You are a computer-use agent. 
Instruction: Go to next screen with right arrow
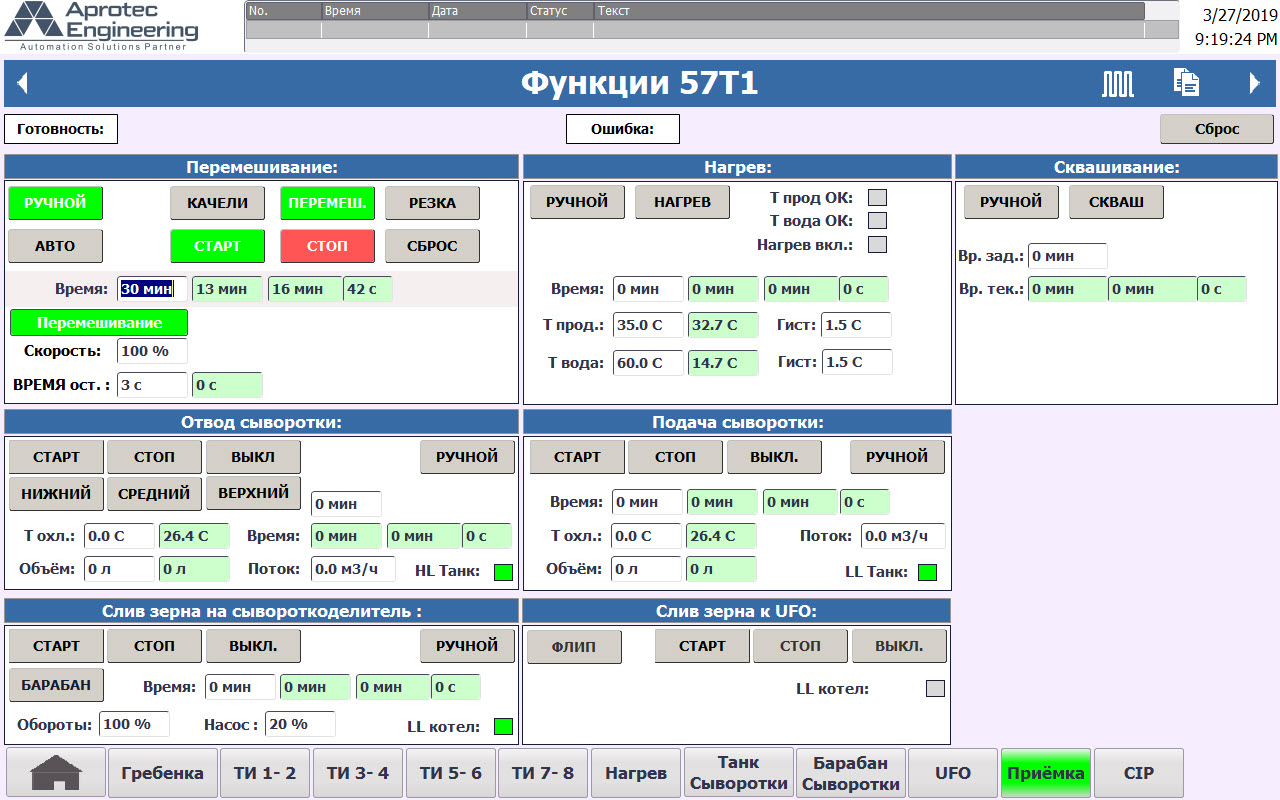click(1255, 84)
